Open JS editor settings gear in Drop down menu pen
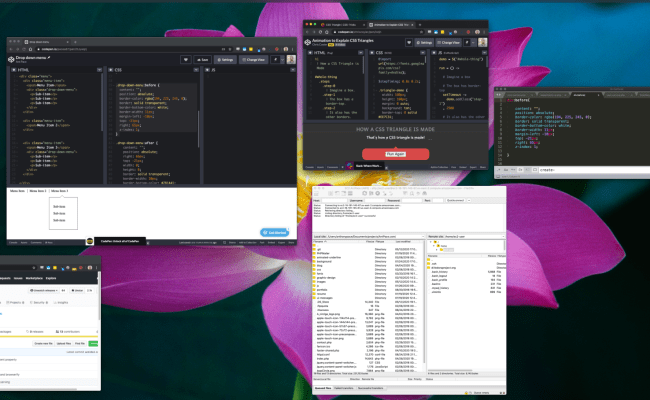 click(207, 70)
